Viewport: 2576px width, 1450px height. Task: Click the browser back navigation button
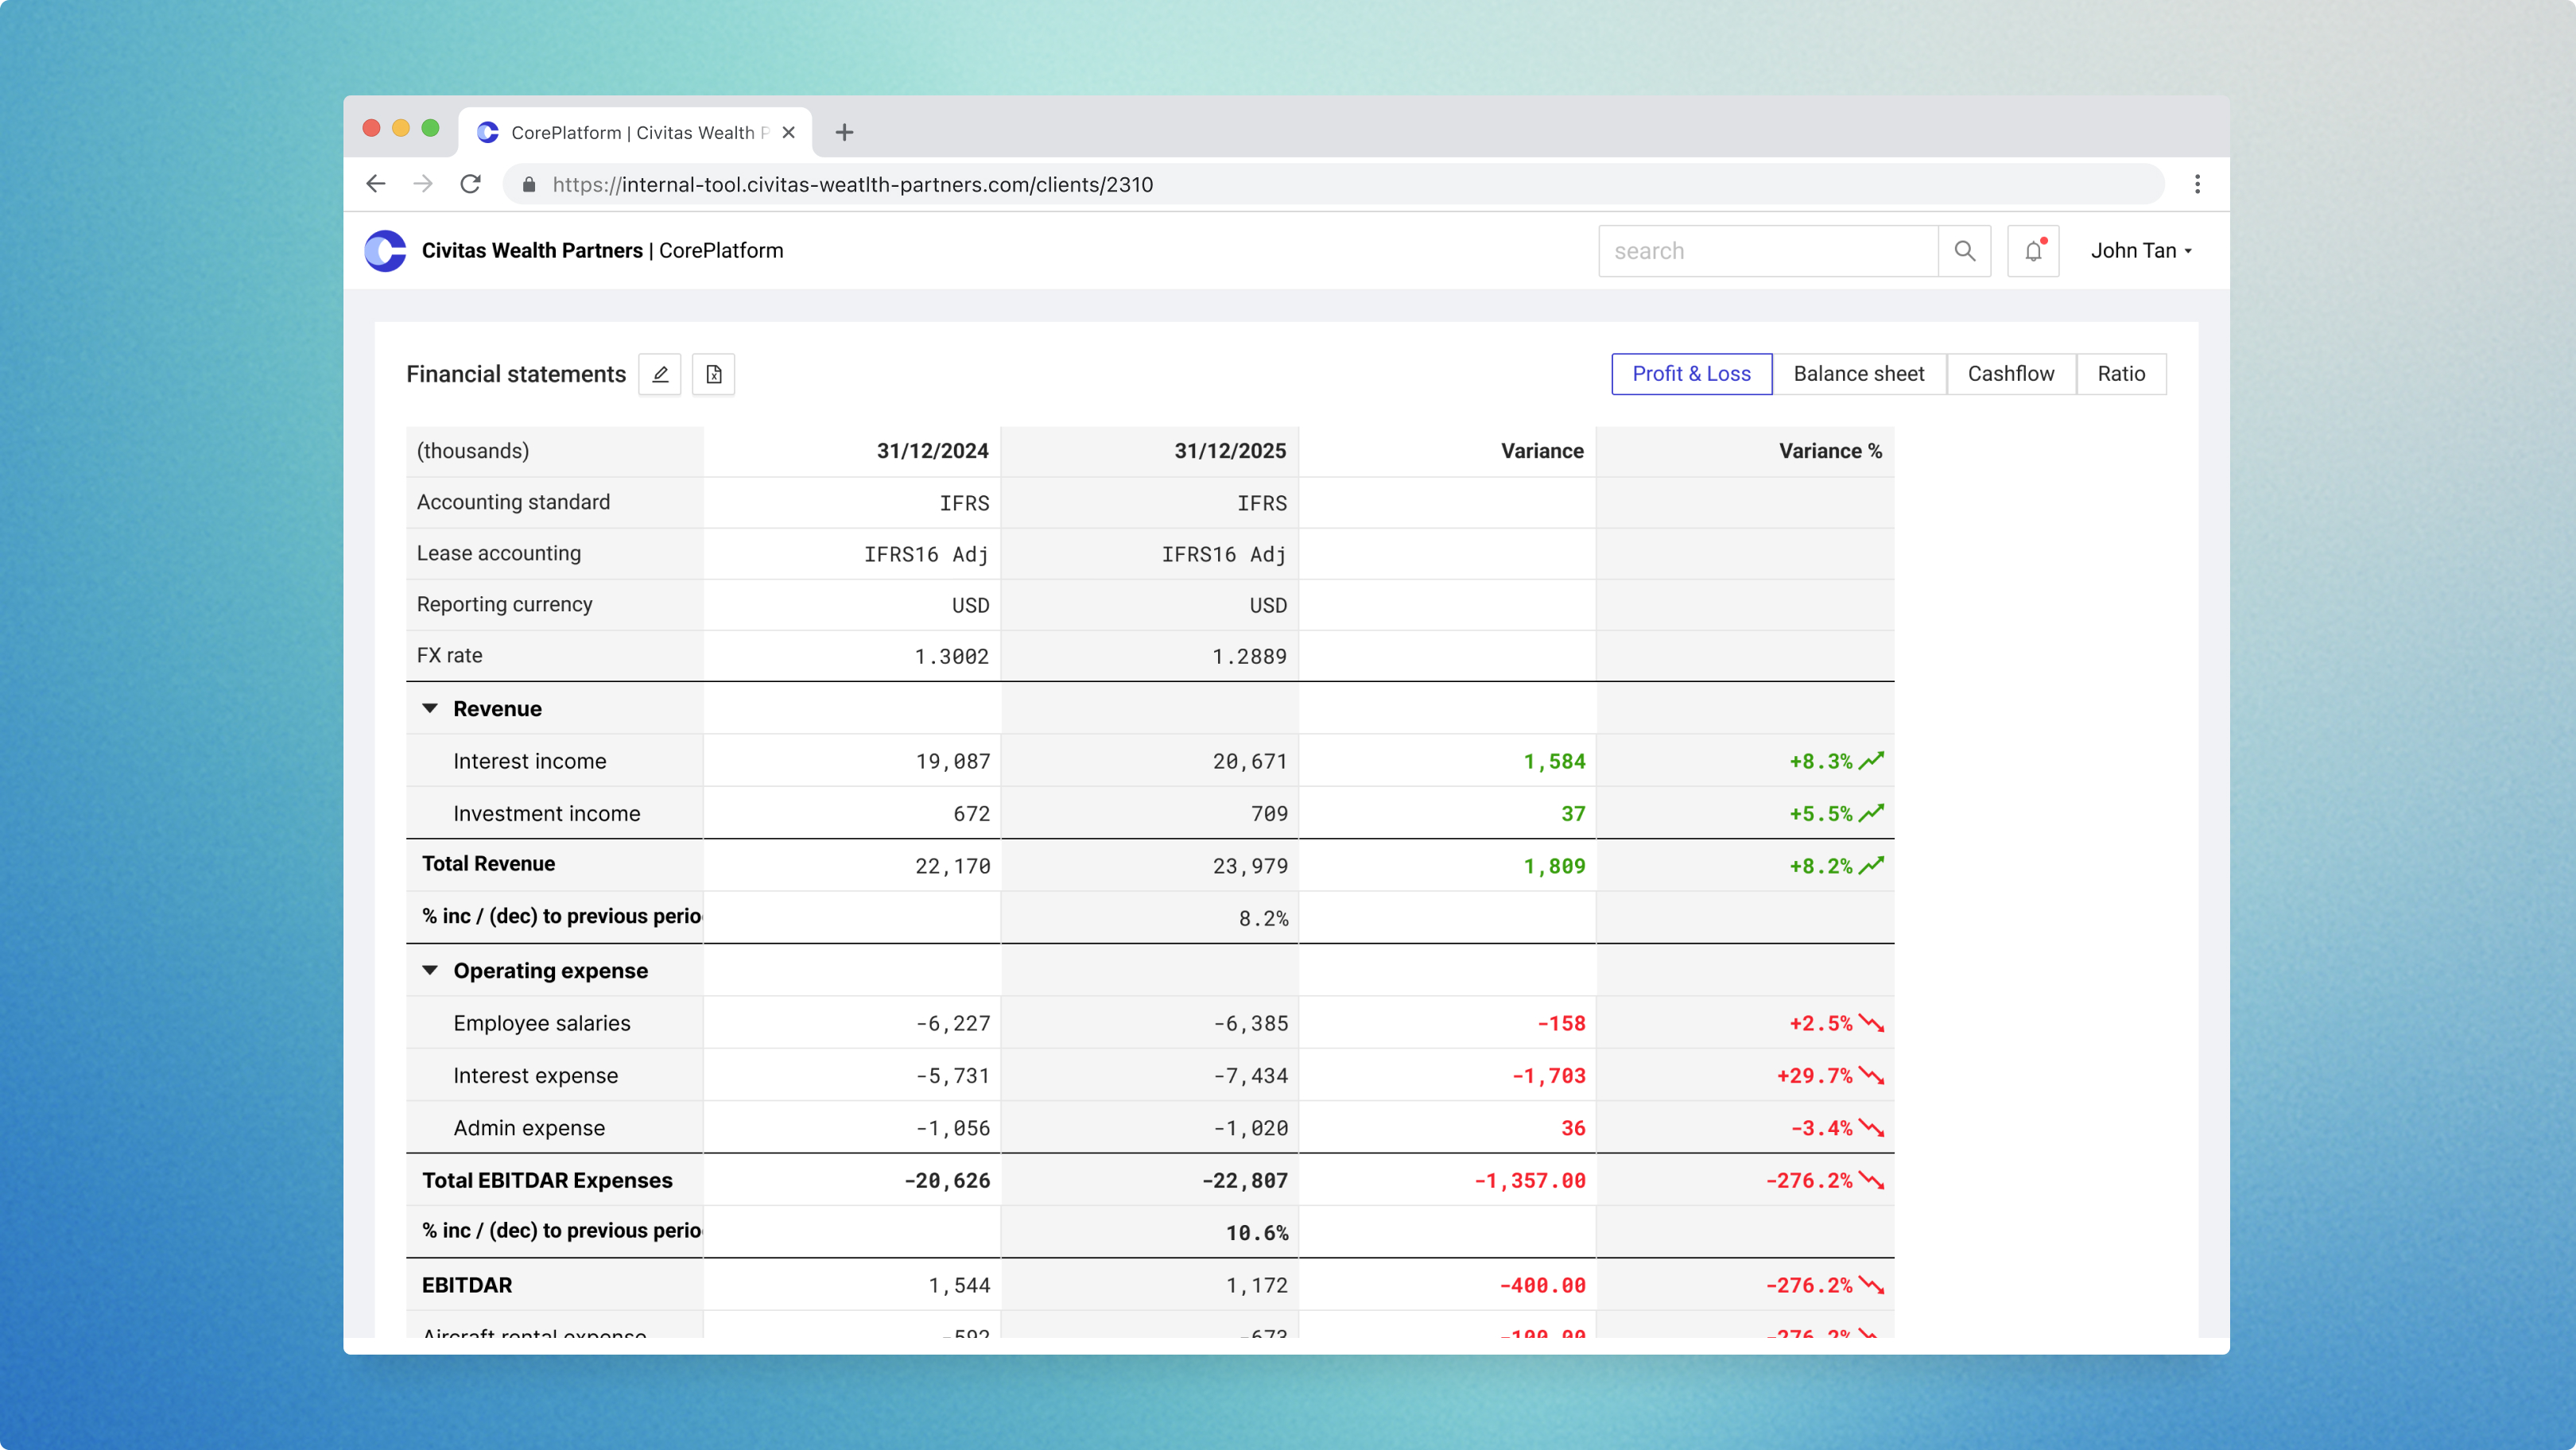click(375, 184)
